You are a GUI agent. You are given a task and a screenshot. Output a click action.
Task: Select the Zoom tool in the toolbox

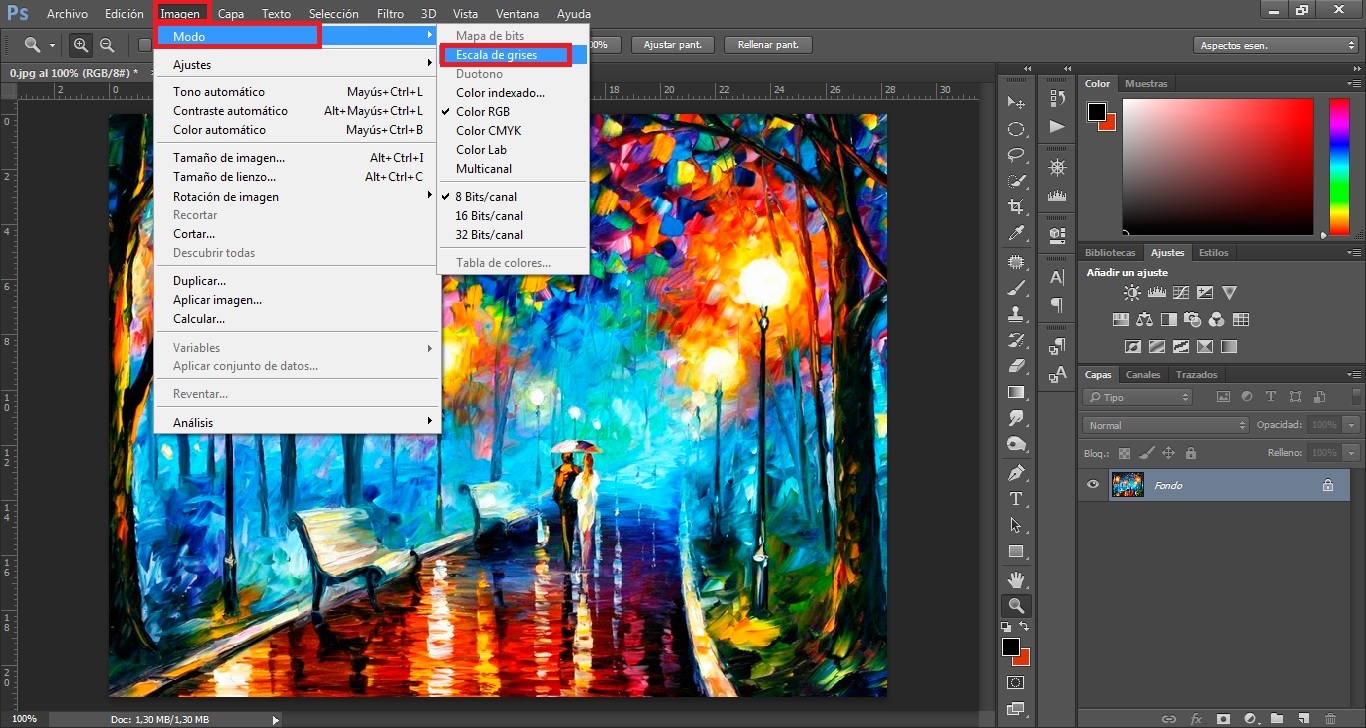coord(1016,605)
